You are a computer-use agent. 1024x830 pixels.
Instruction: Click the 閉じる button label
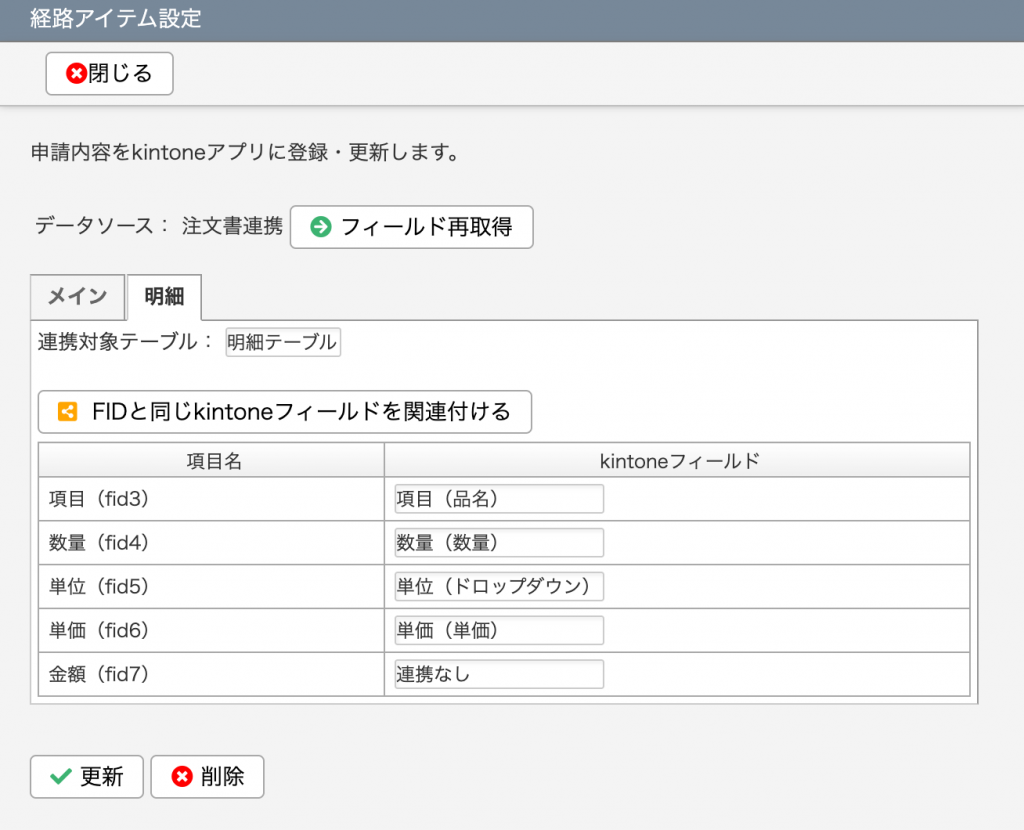(x=120, y=73)
